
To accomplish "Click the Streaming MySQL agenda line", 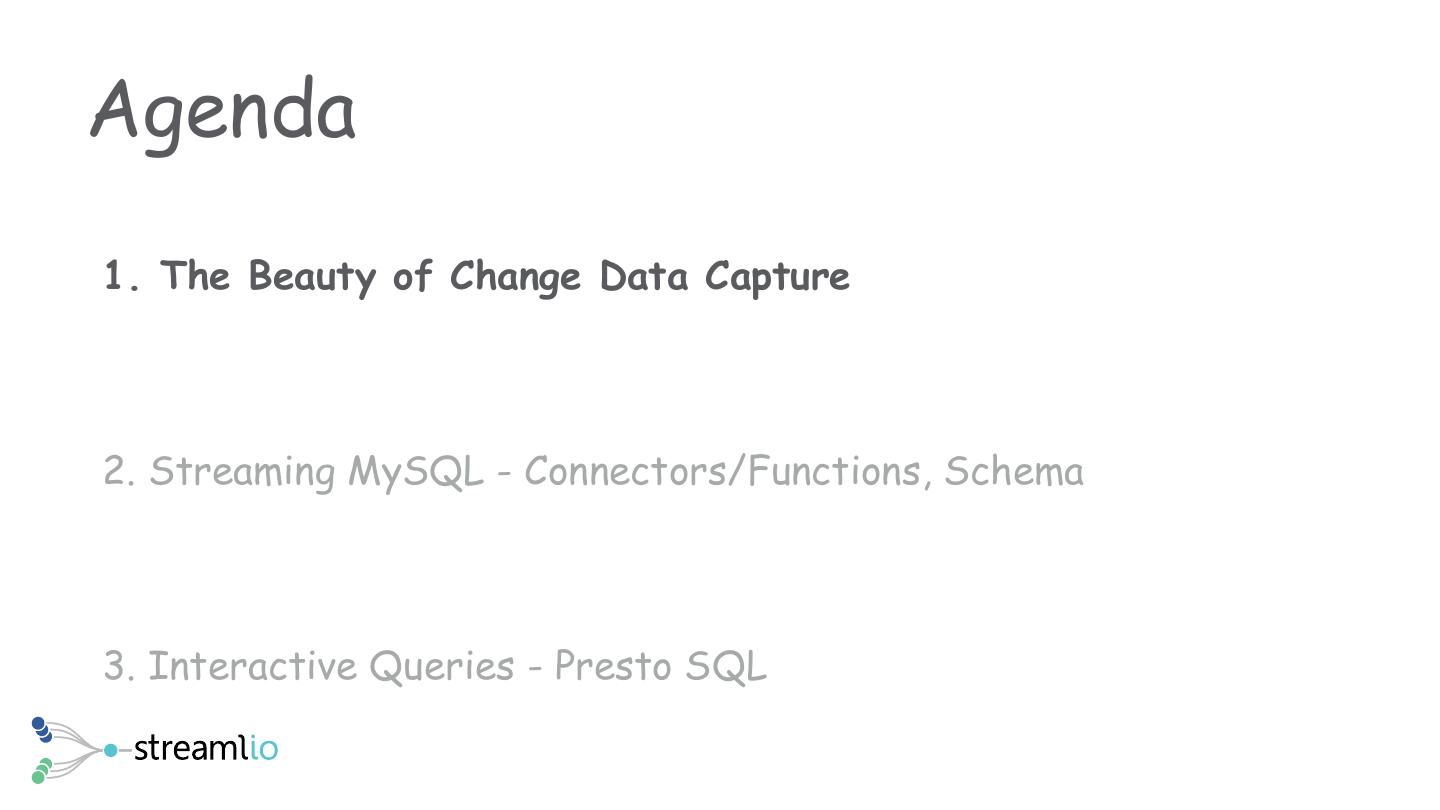I will coord(593,471).
